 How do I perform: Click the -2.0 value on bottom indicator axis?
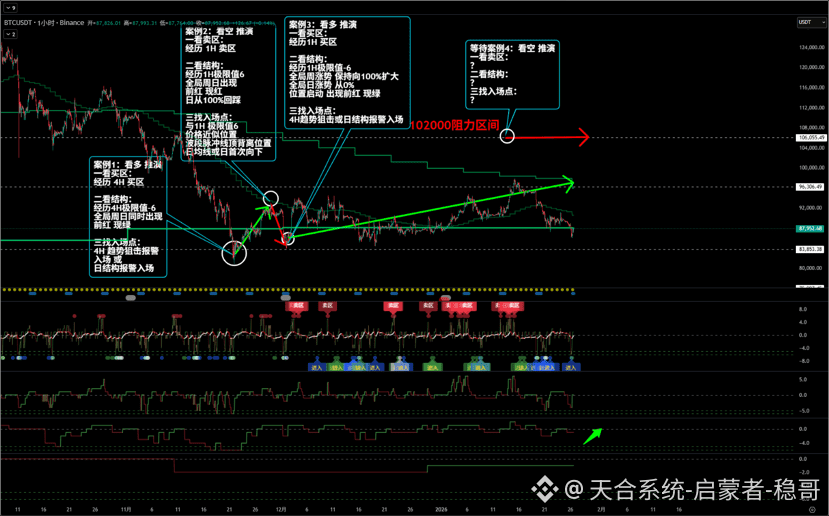coord(804,472)
